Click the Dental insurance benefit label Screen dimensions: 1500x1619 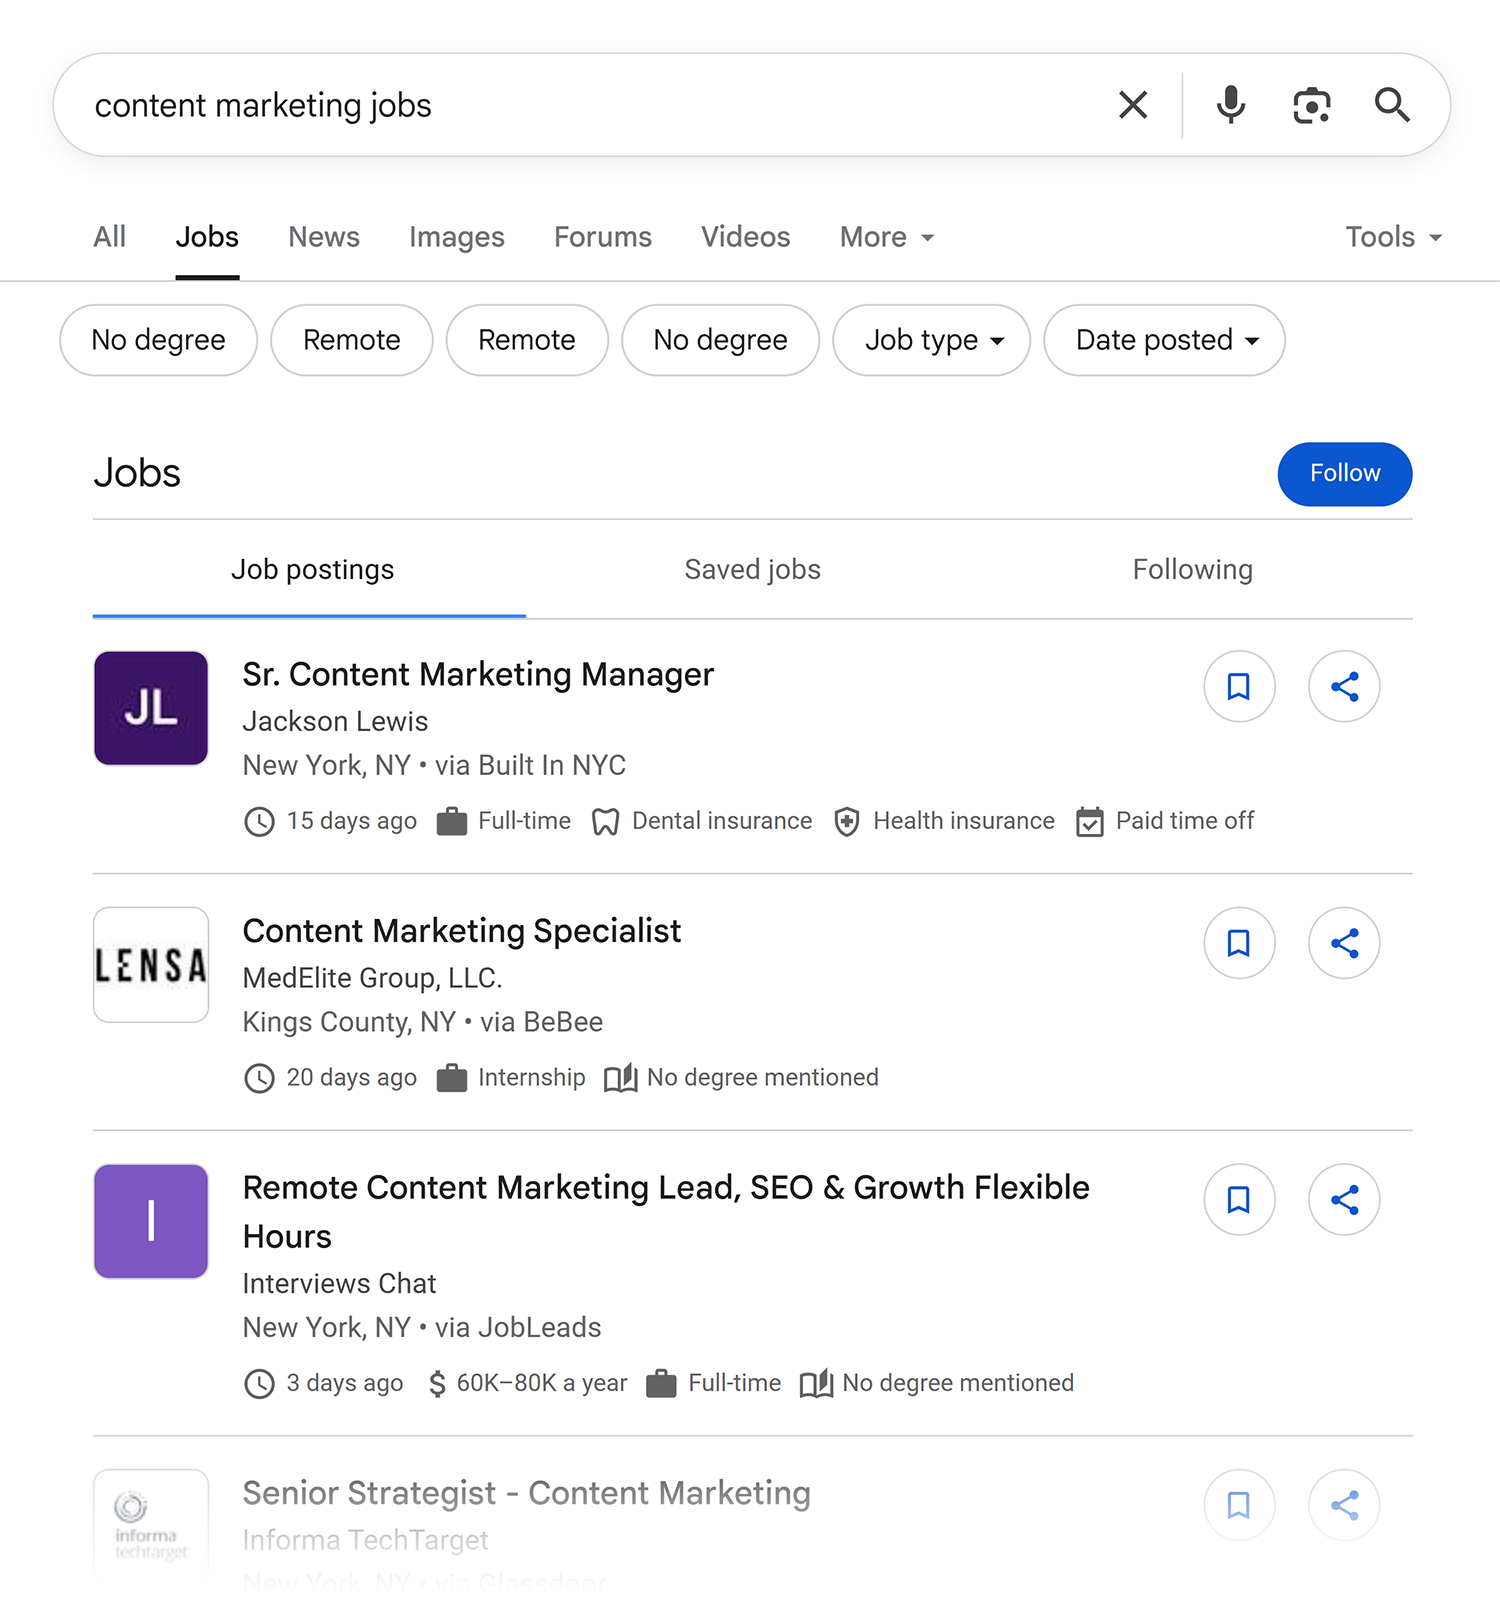(x=722, y=821)
